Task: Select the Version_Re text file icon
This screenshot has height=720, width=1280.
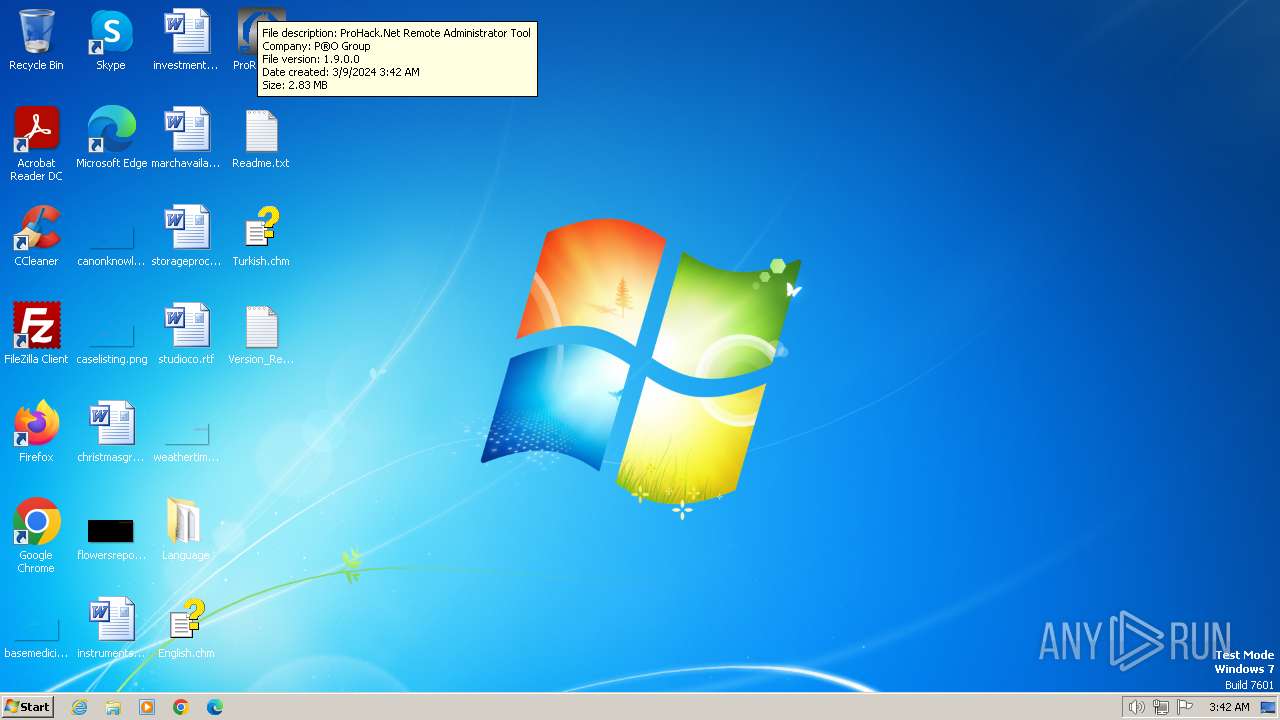Action: coord(261,334)
